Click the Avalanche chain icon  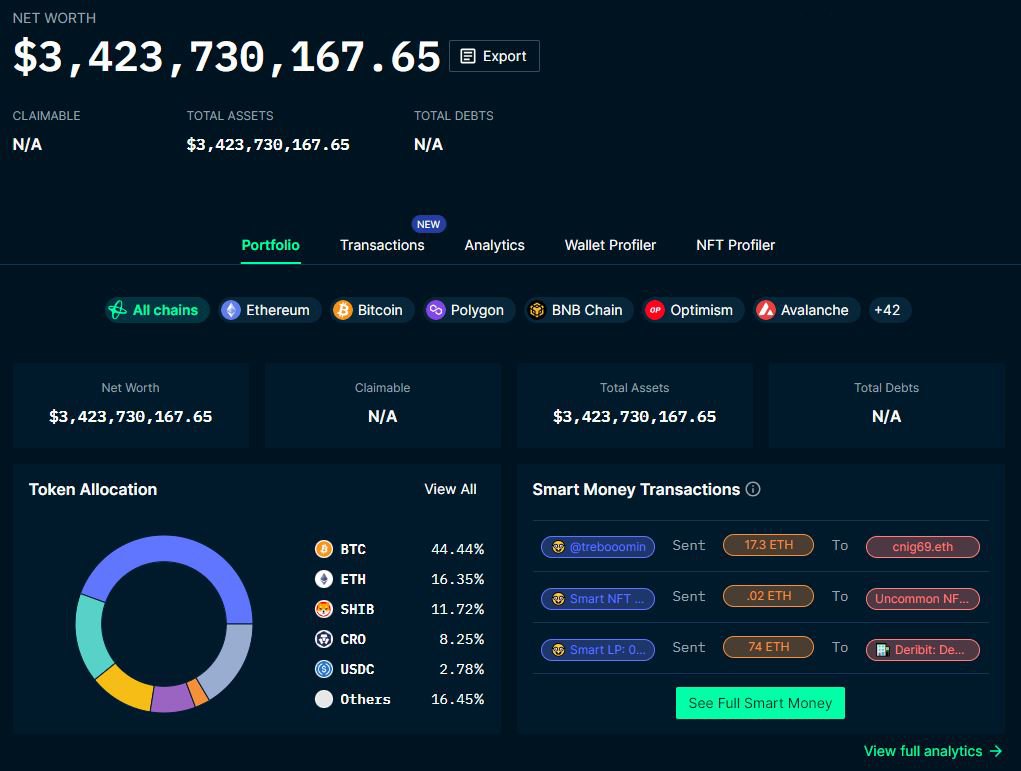[764, 310]
